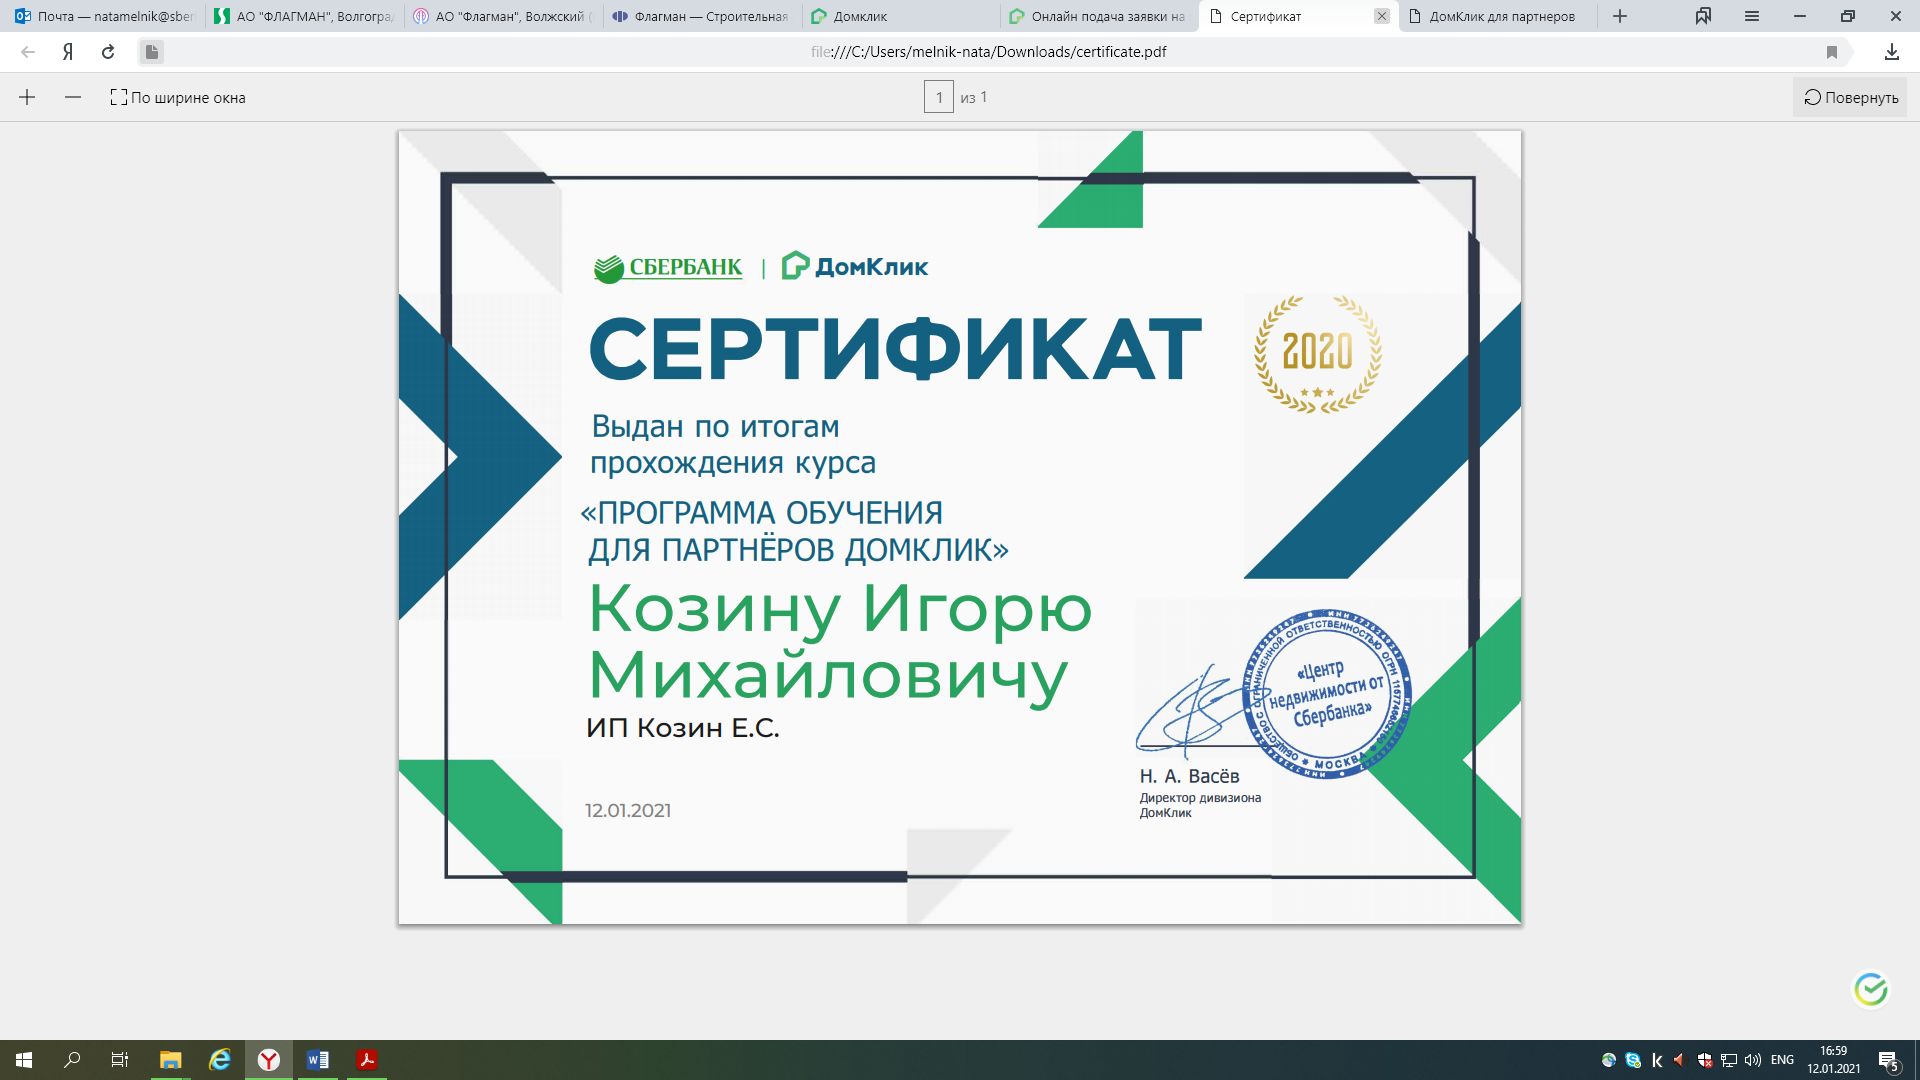Switch to АО "ФЛАГМАН", Волгоград tab

(304, 16)
